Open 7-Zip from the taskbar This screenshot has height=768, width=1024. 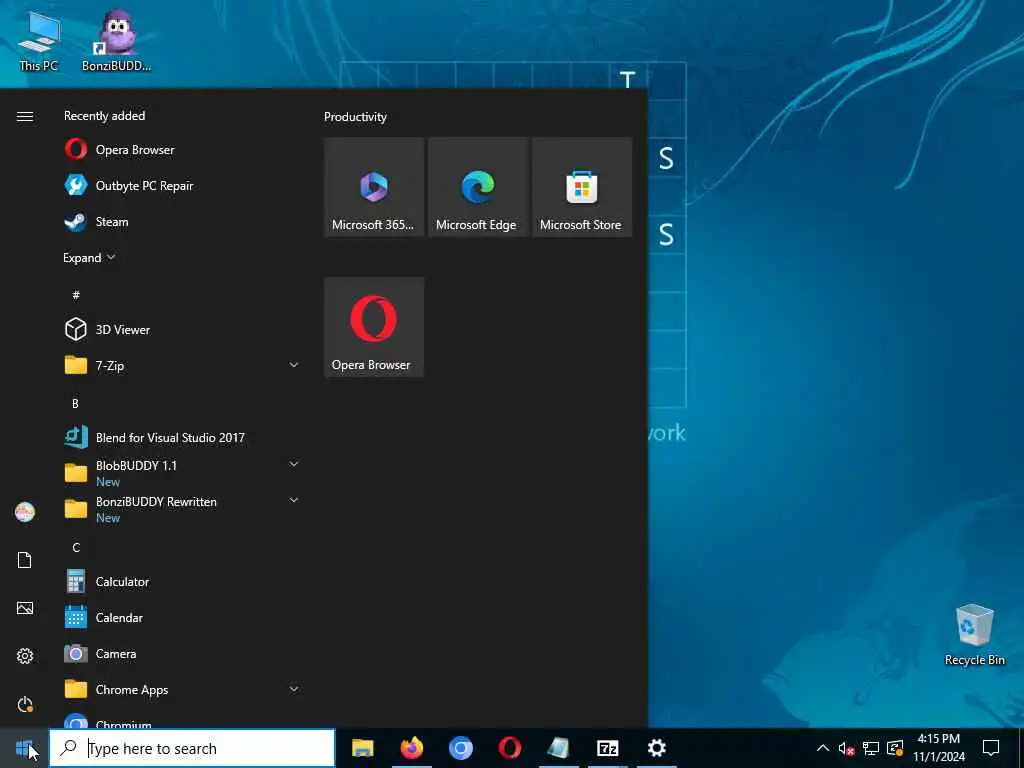point(607,748)
